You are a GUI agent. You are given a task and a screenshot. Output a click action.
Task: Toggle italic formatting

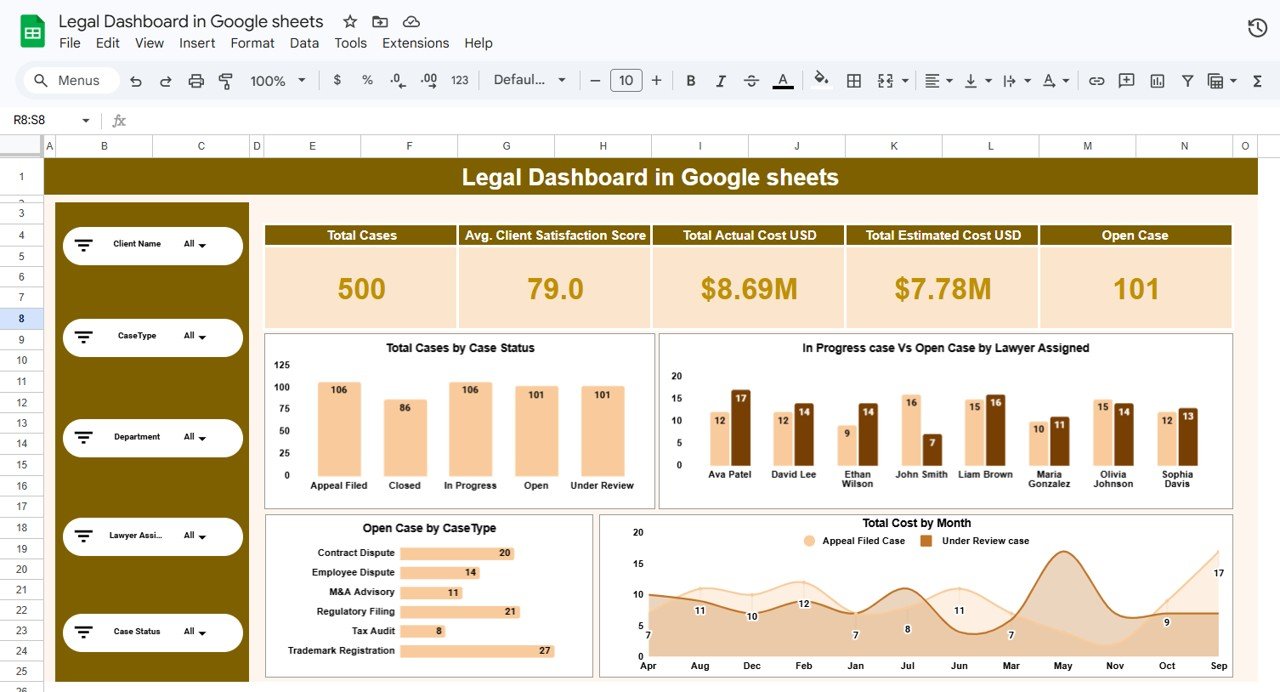click(721, 80)
